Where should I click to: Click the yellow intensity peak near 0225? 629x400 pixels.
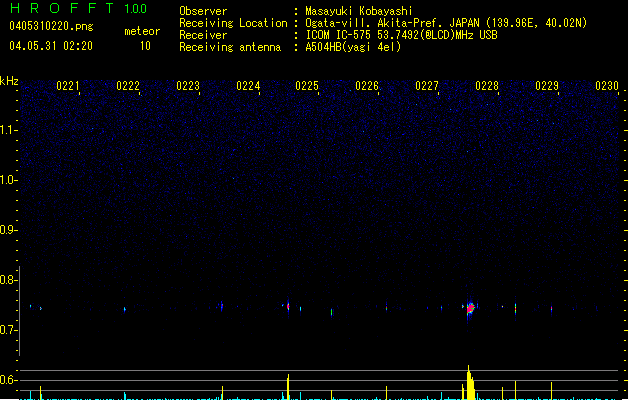288,387
